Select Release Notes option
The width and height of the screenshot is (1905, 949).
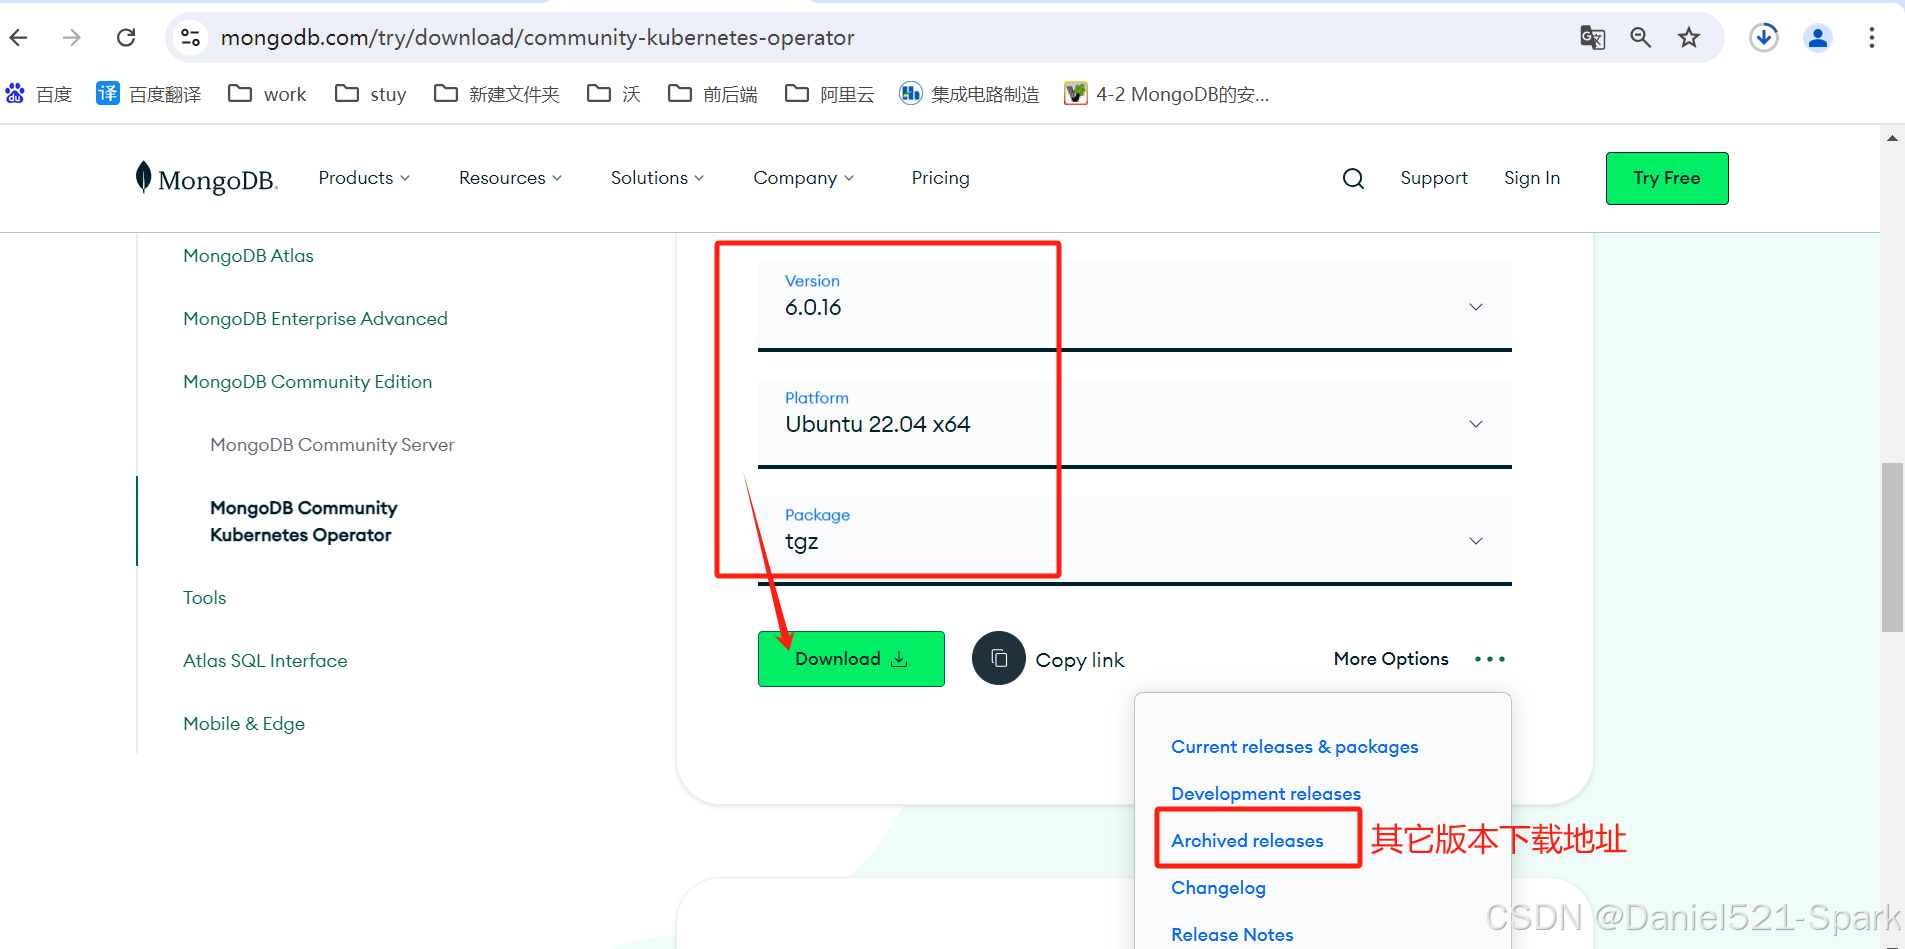tap(1232, 935)
